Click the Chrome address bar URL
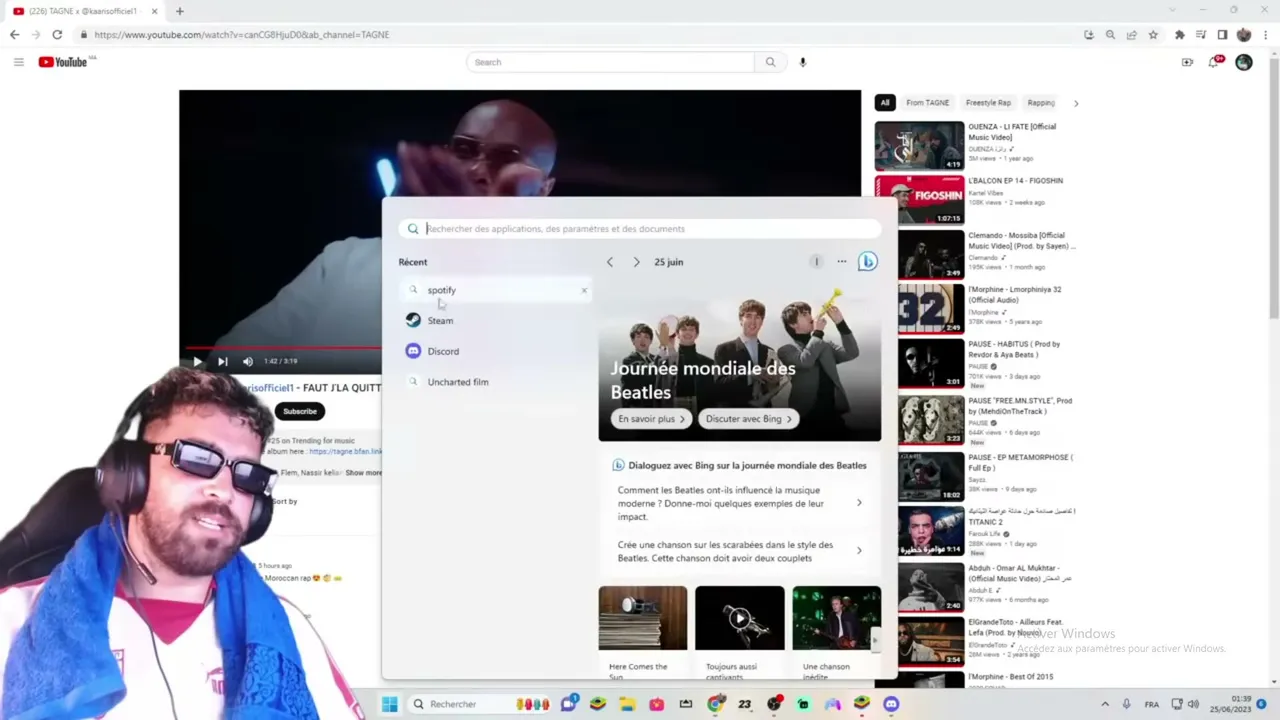 pyautogui.click(x=241, y=35)
